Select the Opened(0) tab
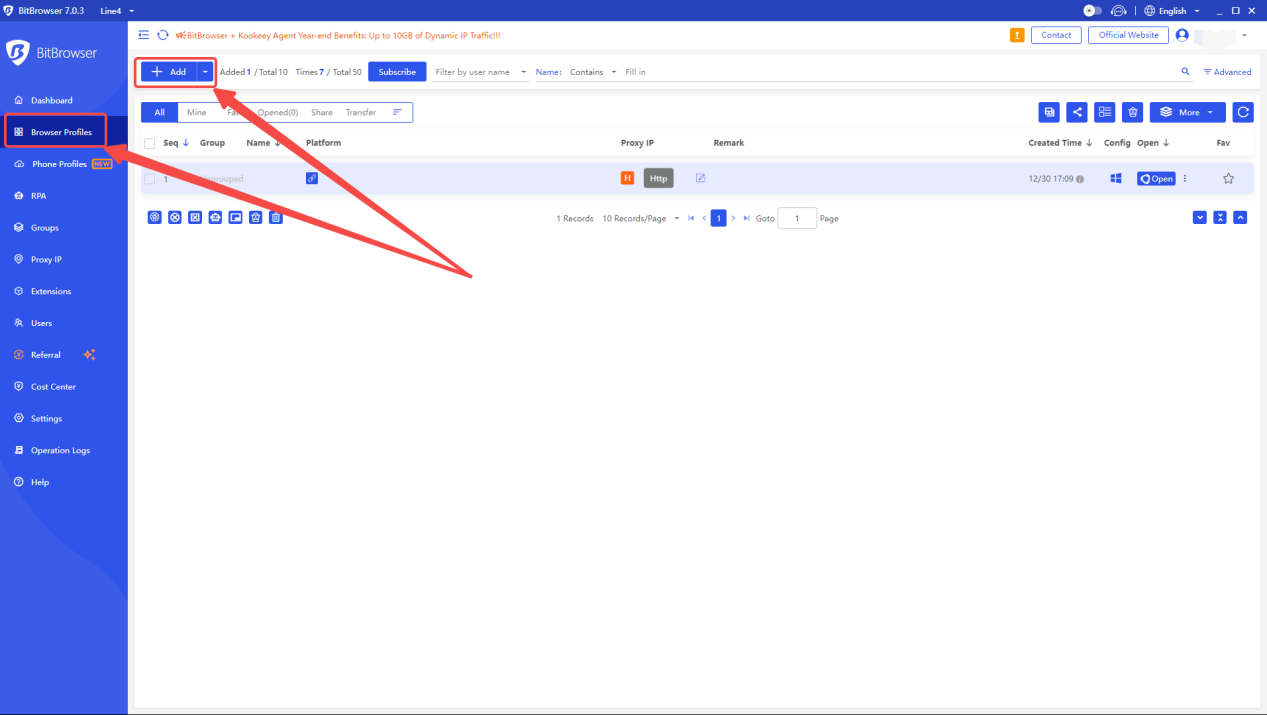The width and height of the screenshot is (1267, 715). pyautogui.click(x=278, y=112)
